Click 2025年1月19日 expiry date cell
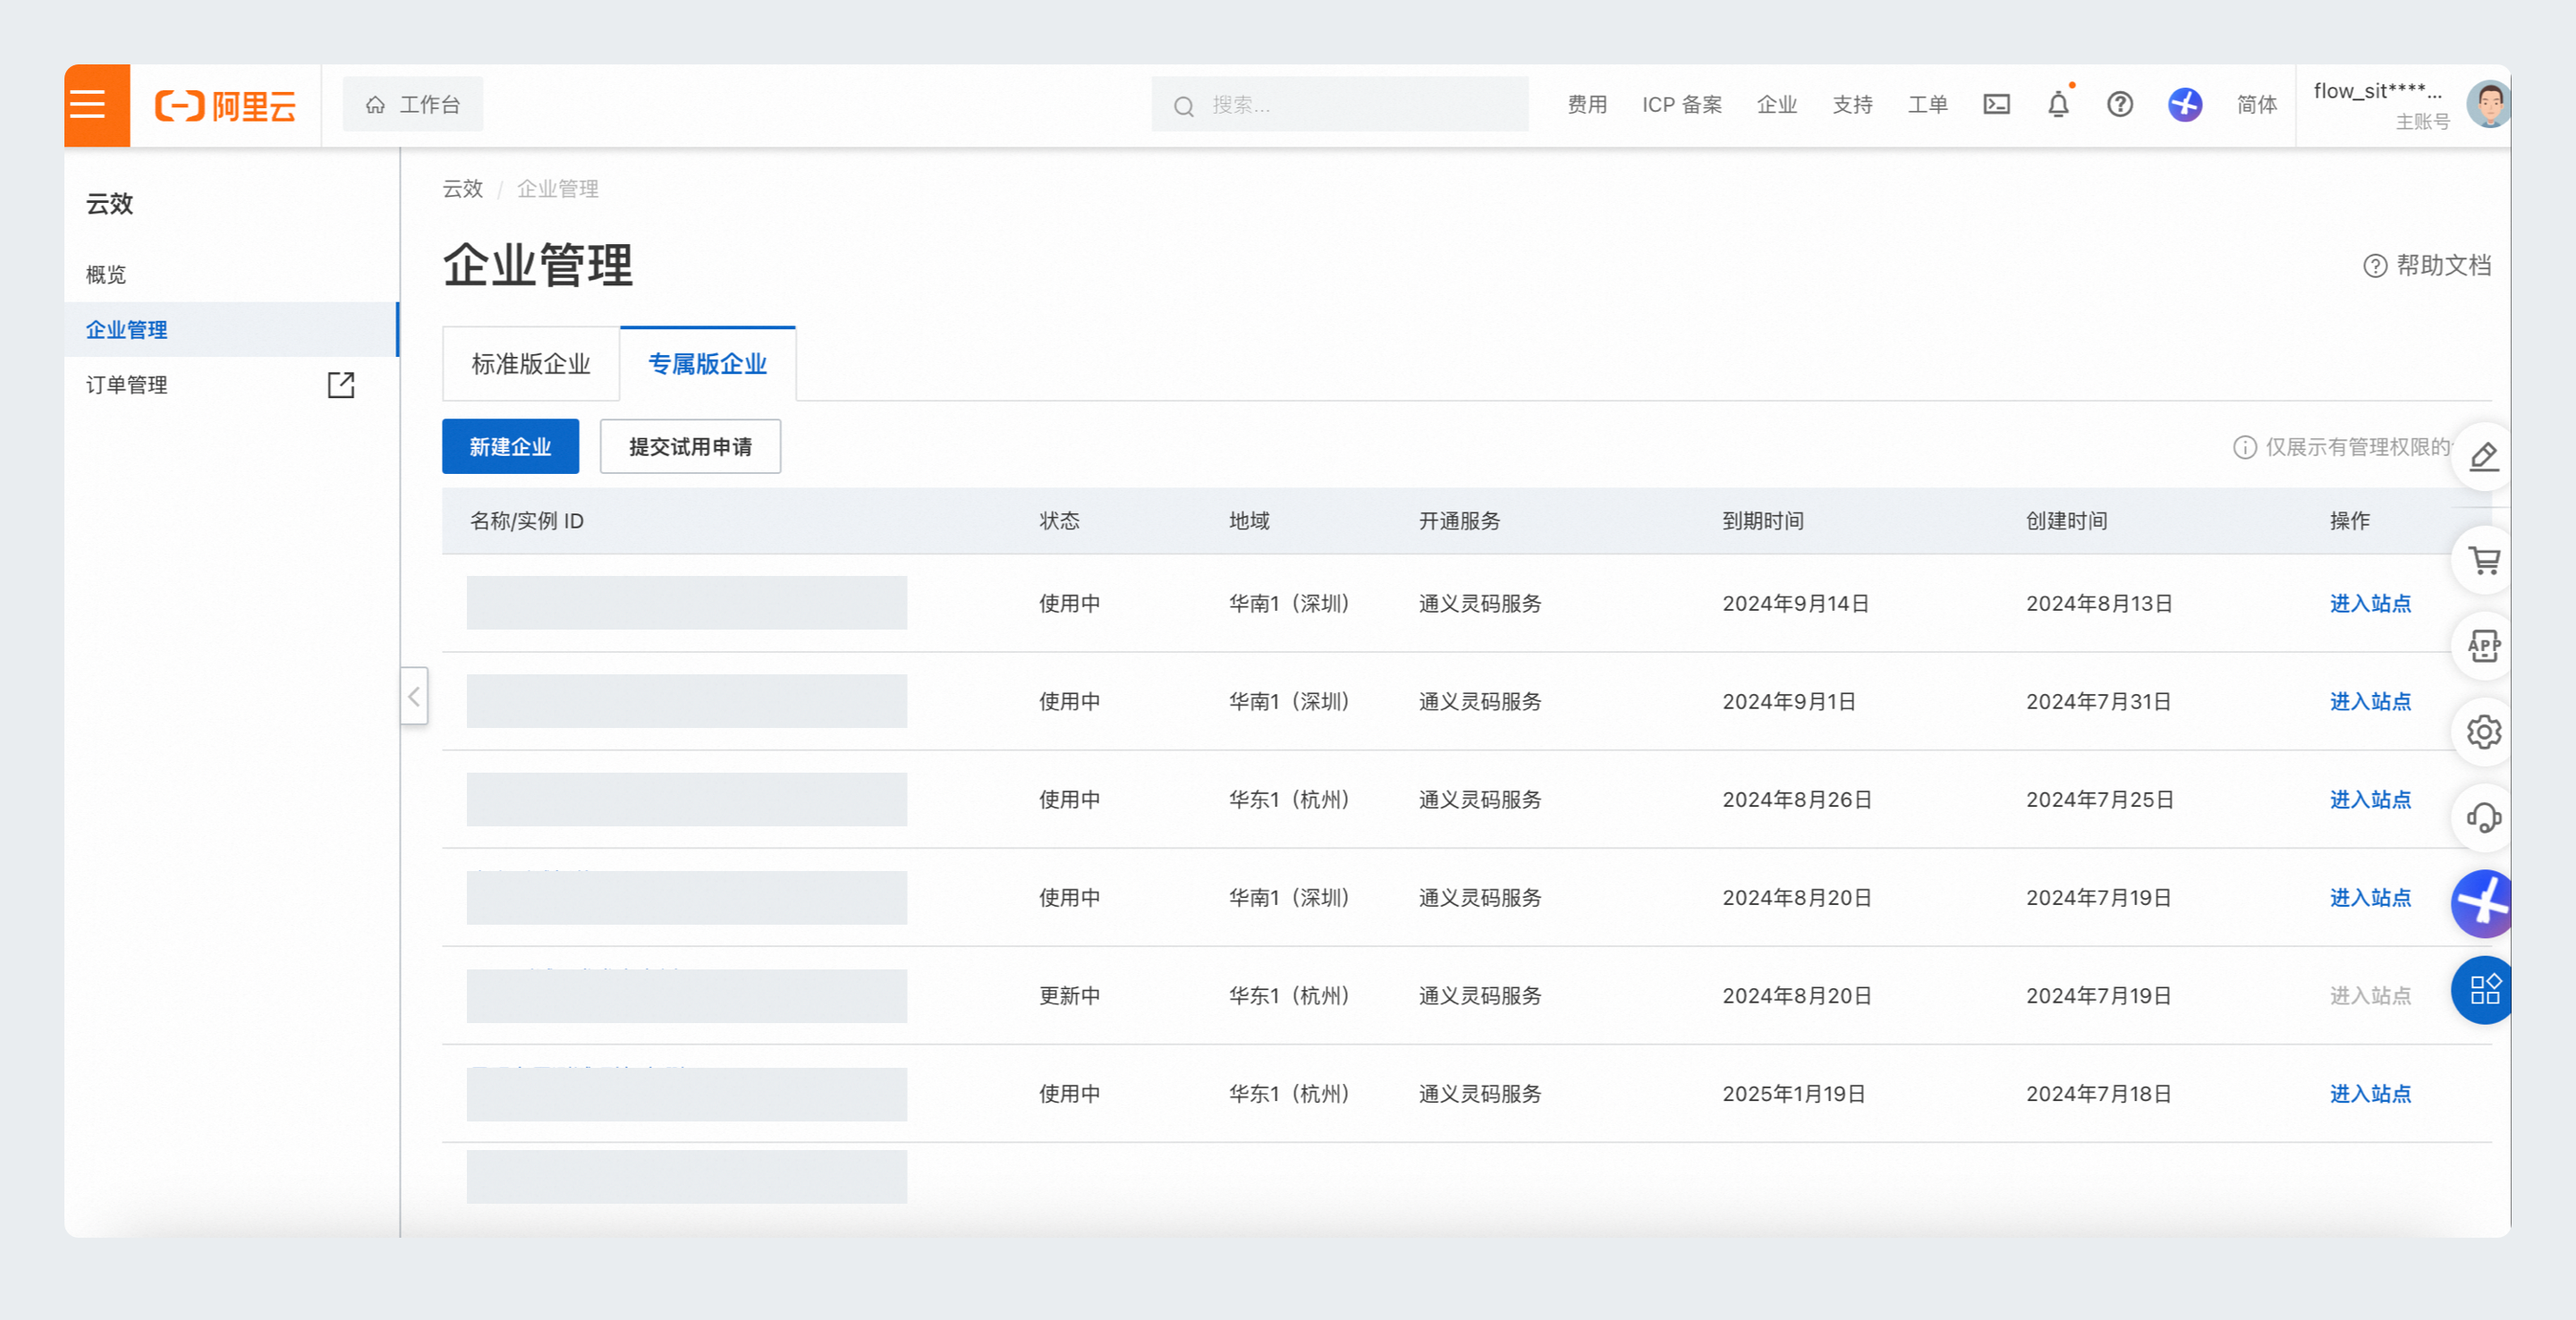 [1793, 1093]
